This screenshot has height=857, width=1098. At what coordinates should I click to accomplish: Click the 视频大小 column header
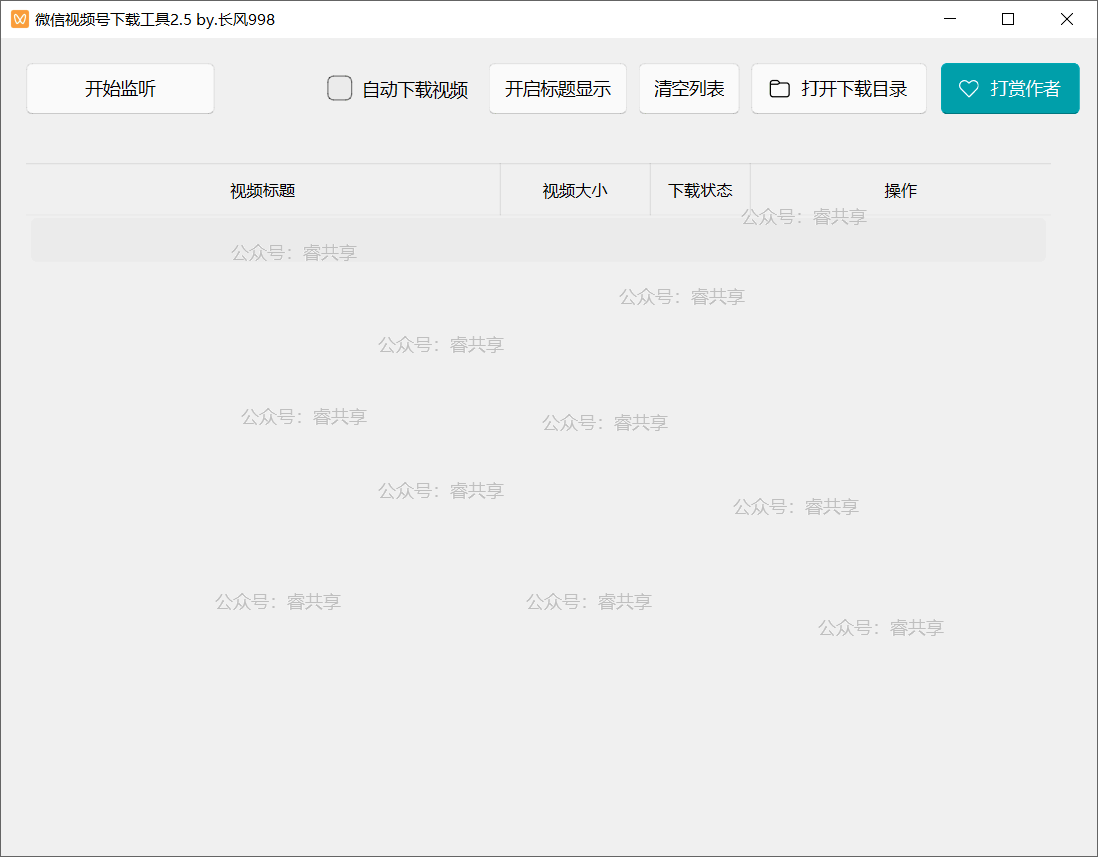[575, 190]
